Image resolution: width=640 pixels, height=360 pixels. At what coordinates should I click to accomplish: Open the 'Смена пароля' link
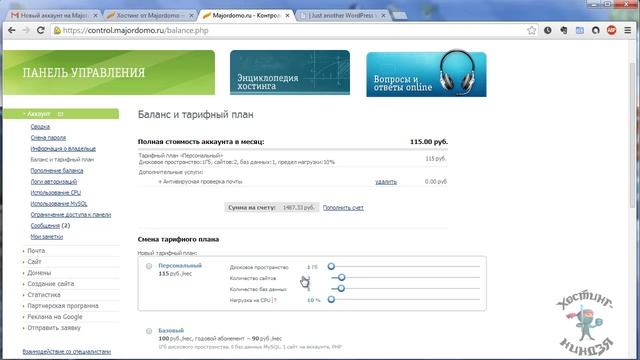click(48, 138)
